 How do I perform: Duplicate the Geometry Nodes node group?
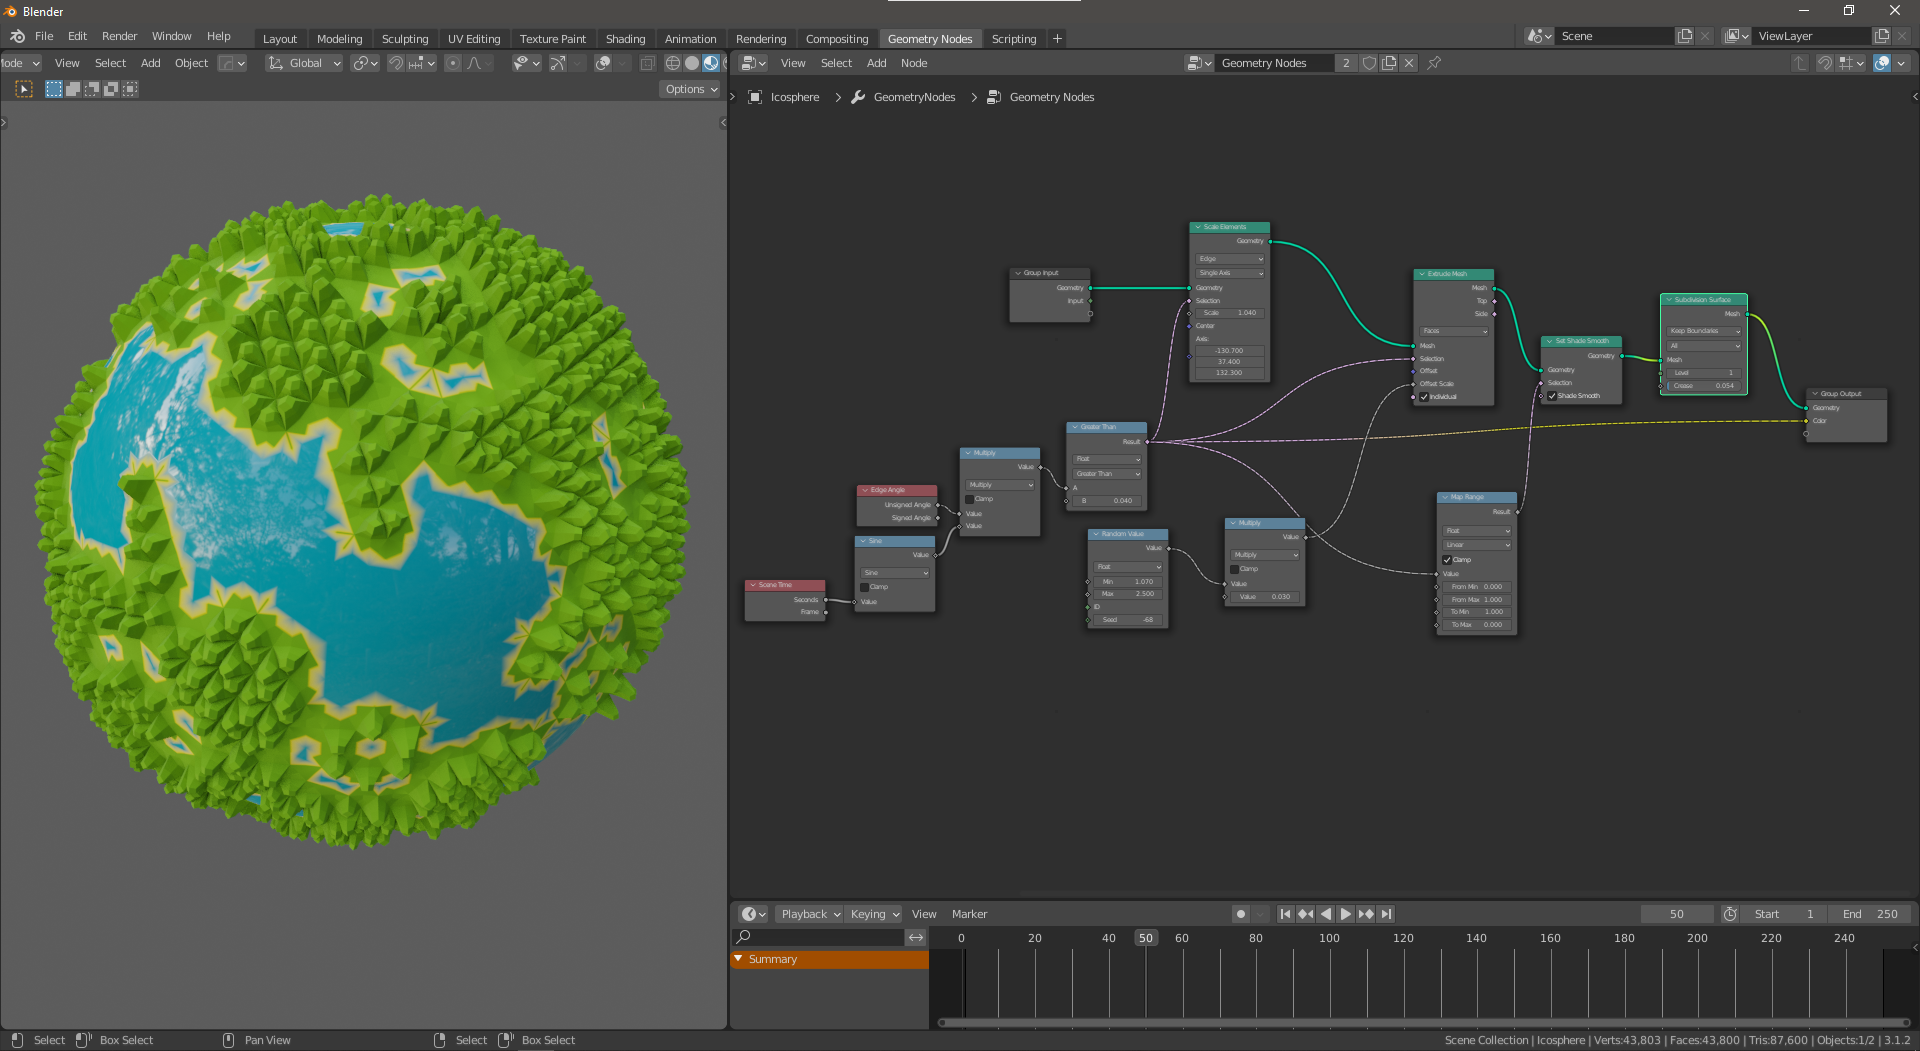pos(1389,63)
